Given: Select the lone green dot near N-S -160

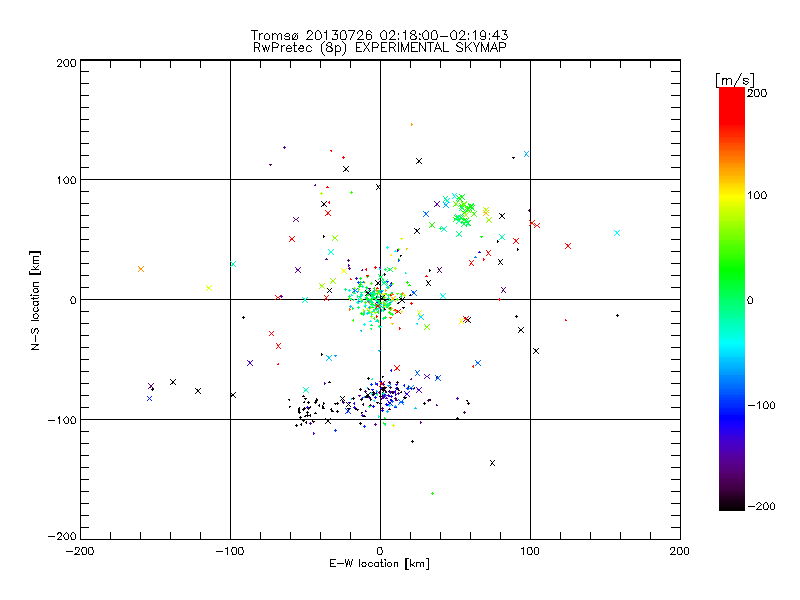Looking at the screenshot, I should pos(433,493).
